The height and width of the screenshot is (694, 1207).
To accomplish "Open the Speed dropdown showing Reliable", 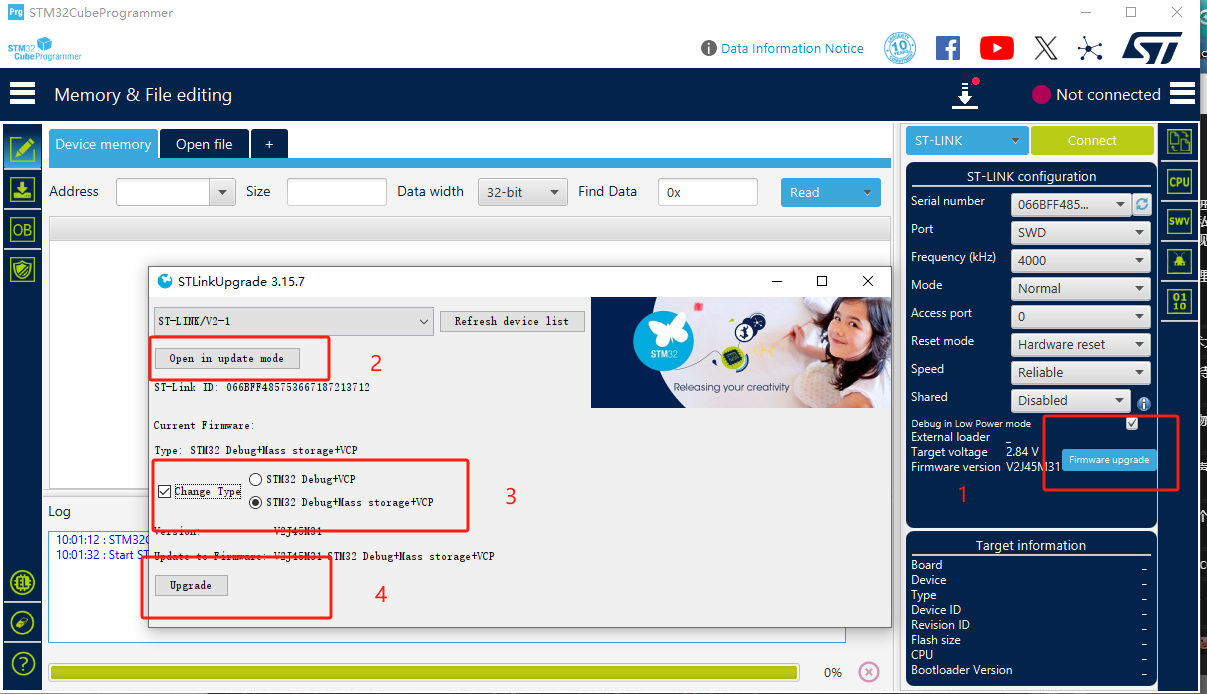I will click(1080, 372).
